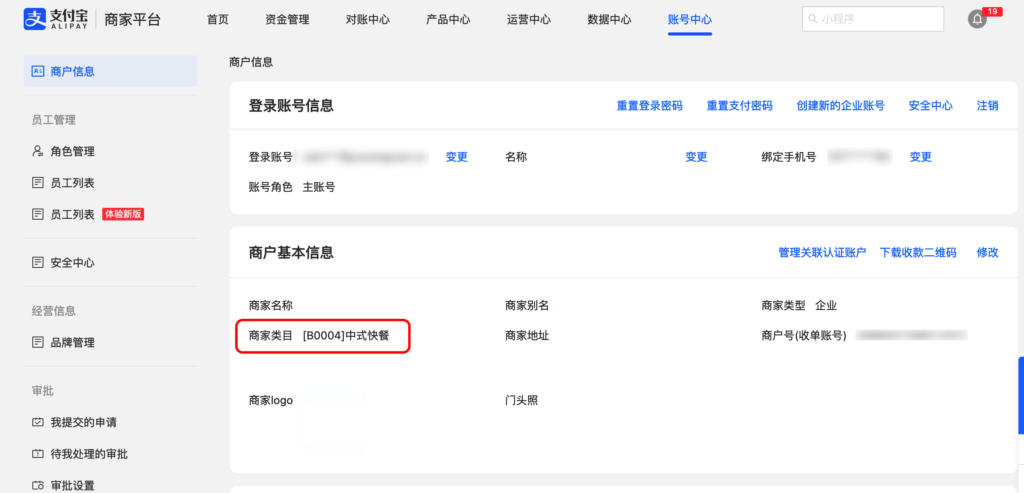This screenshot has height=493, width=1024.
Task: Click 重置登录密码 link
Action: point(649,106)
